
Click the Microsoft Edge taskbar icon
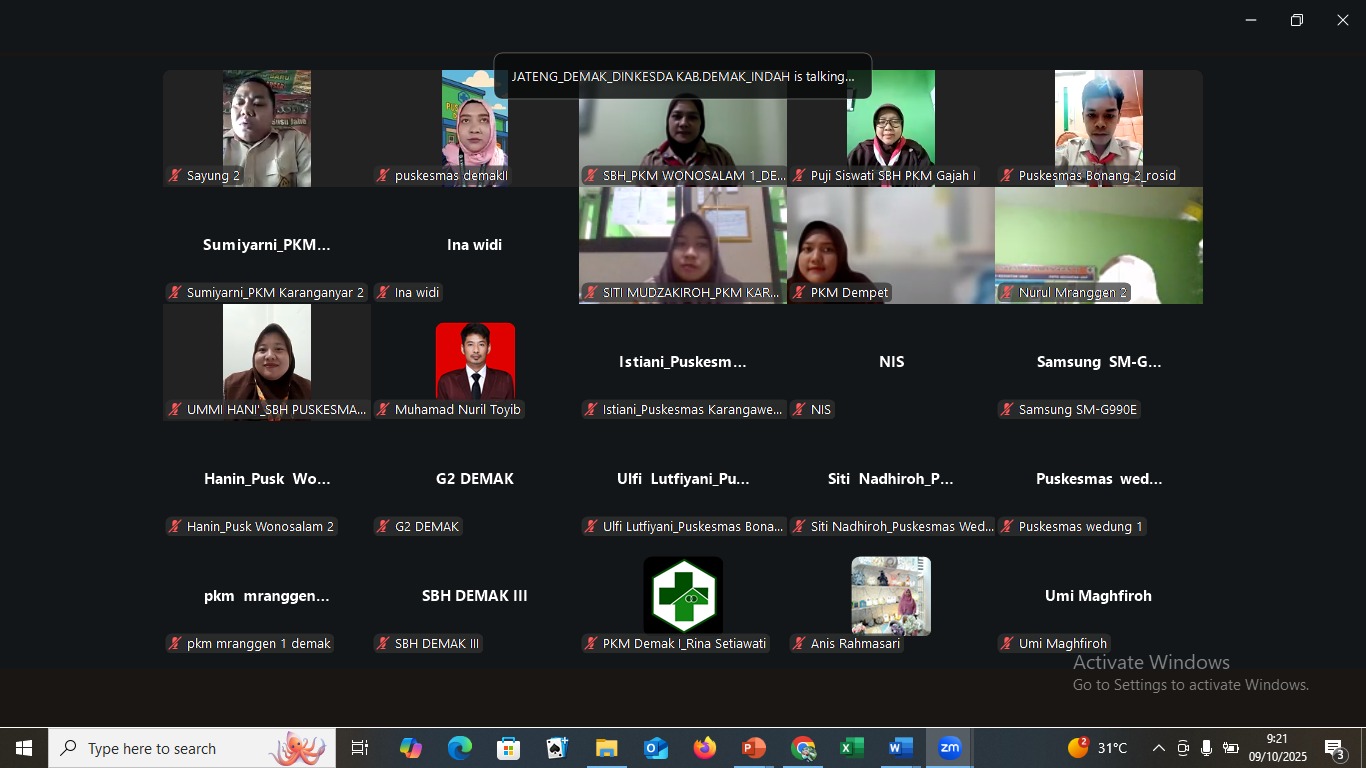coord(459,748)
